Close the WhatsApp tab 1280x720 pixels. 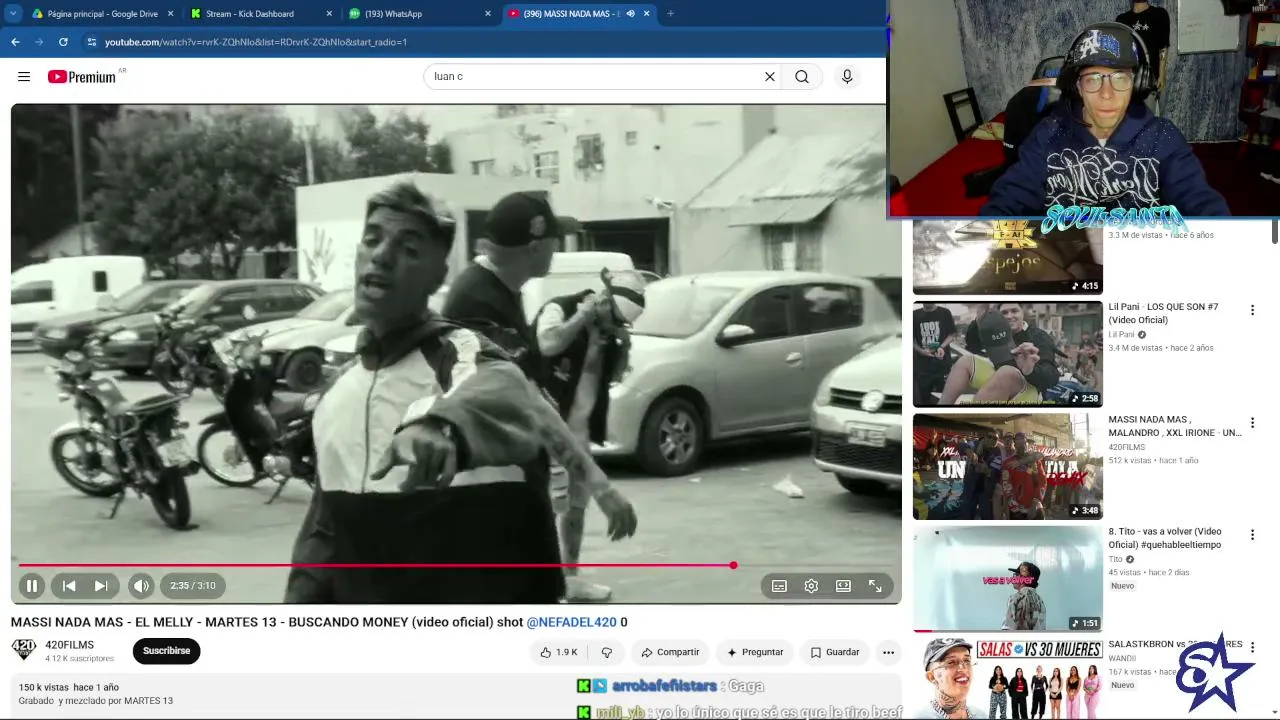pyautogui.click(x=488, y=14)
